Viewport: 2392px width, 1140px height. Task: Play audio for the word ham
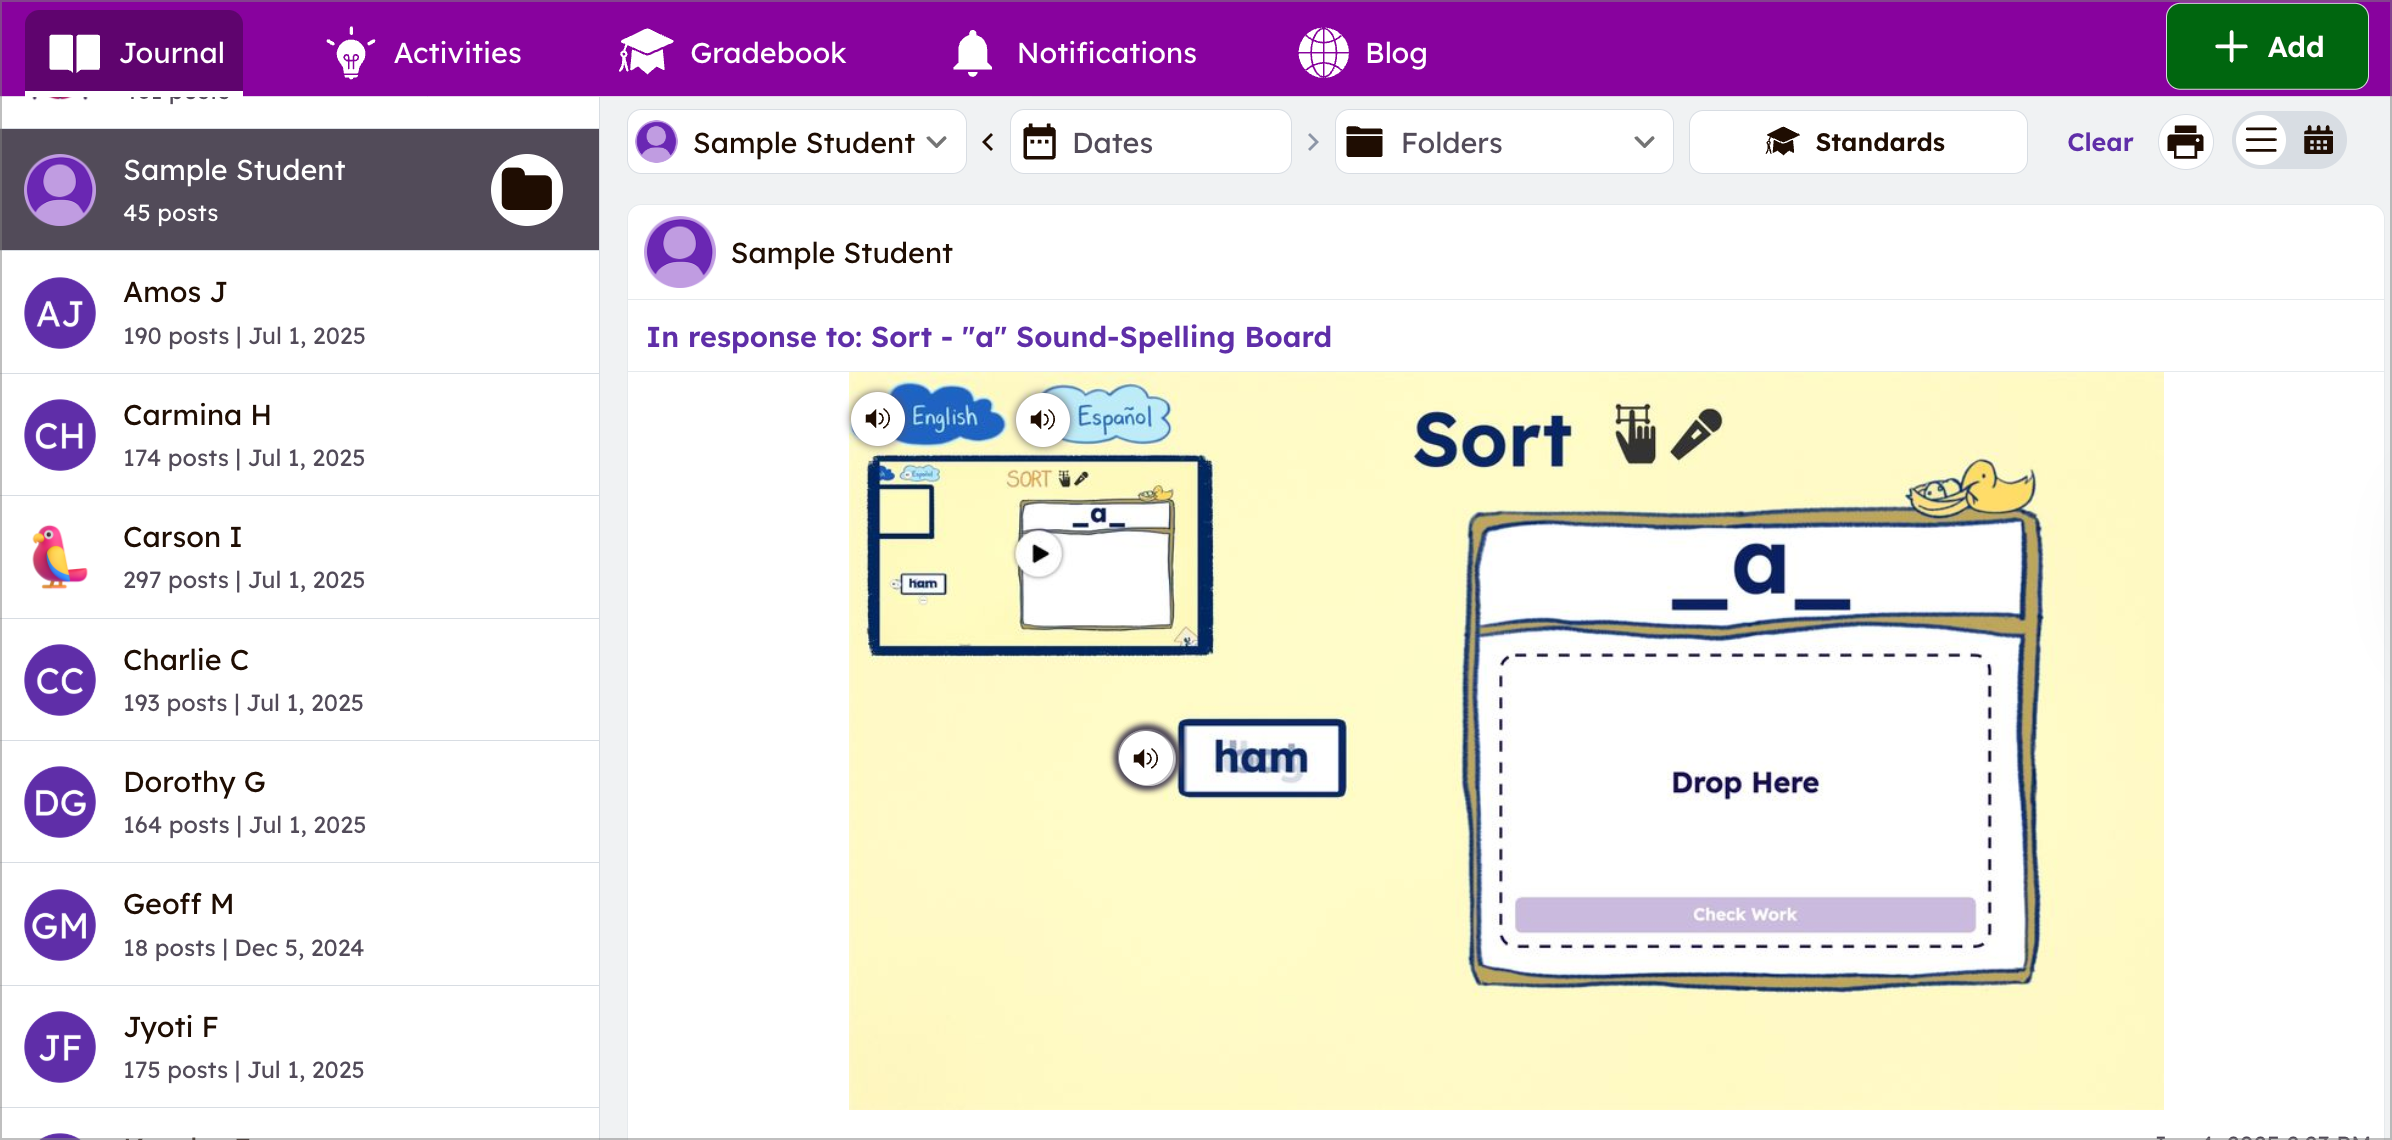(x=1146, y=759)
